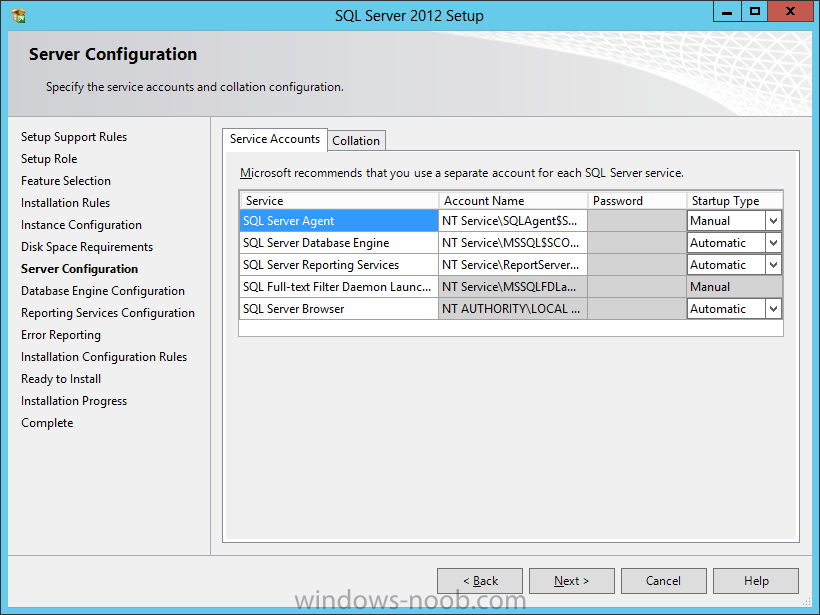Open Startup Type dropdown for SQL Server Agent

[773, 221]
